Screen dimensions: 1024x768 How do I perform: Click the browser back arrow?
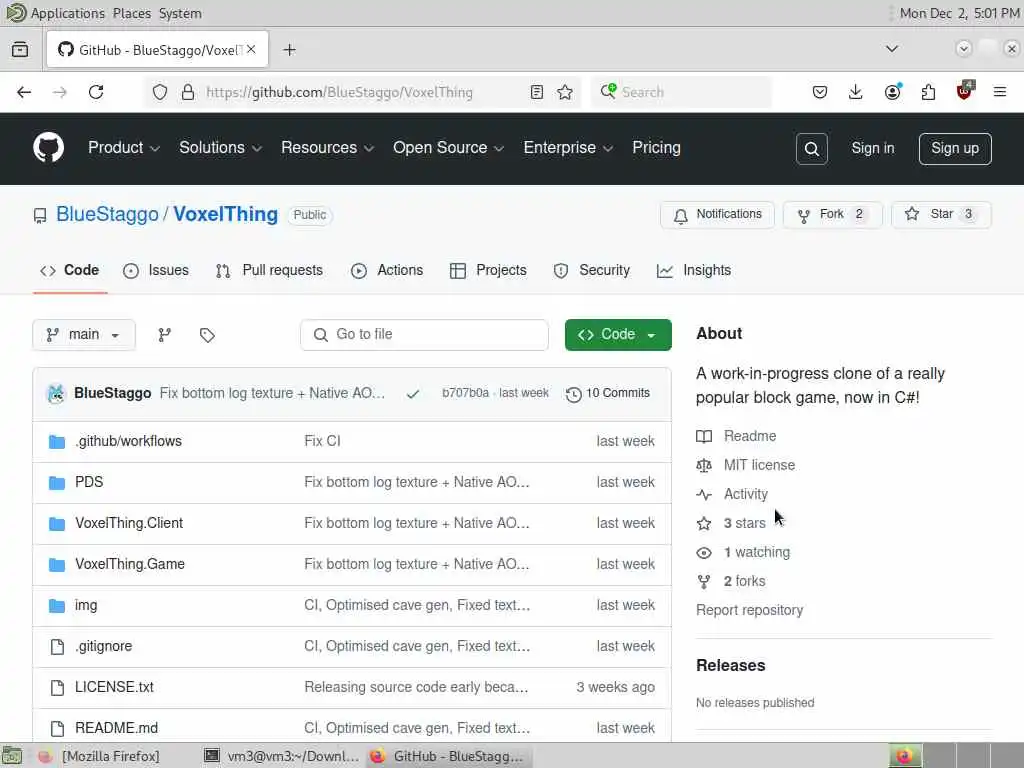point(24,92)
